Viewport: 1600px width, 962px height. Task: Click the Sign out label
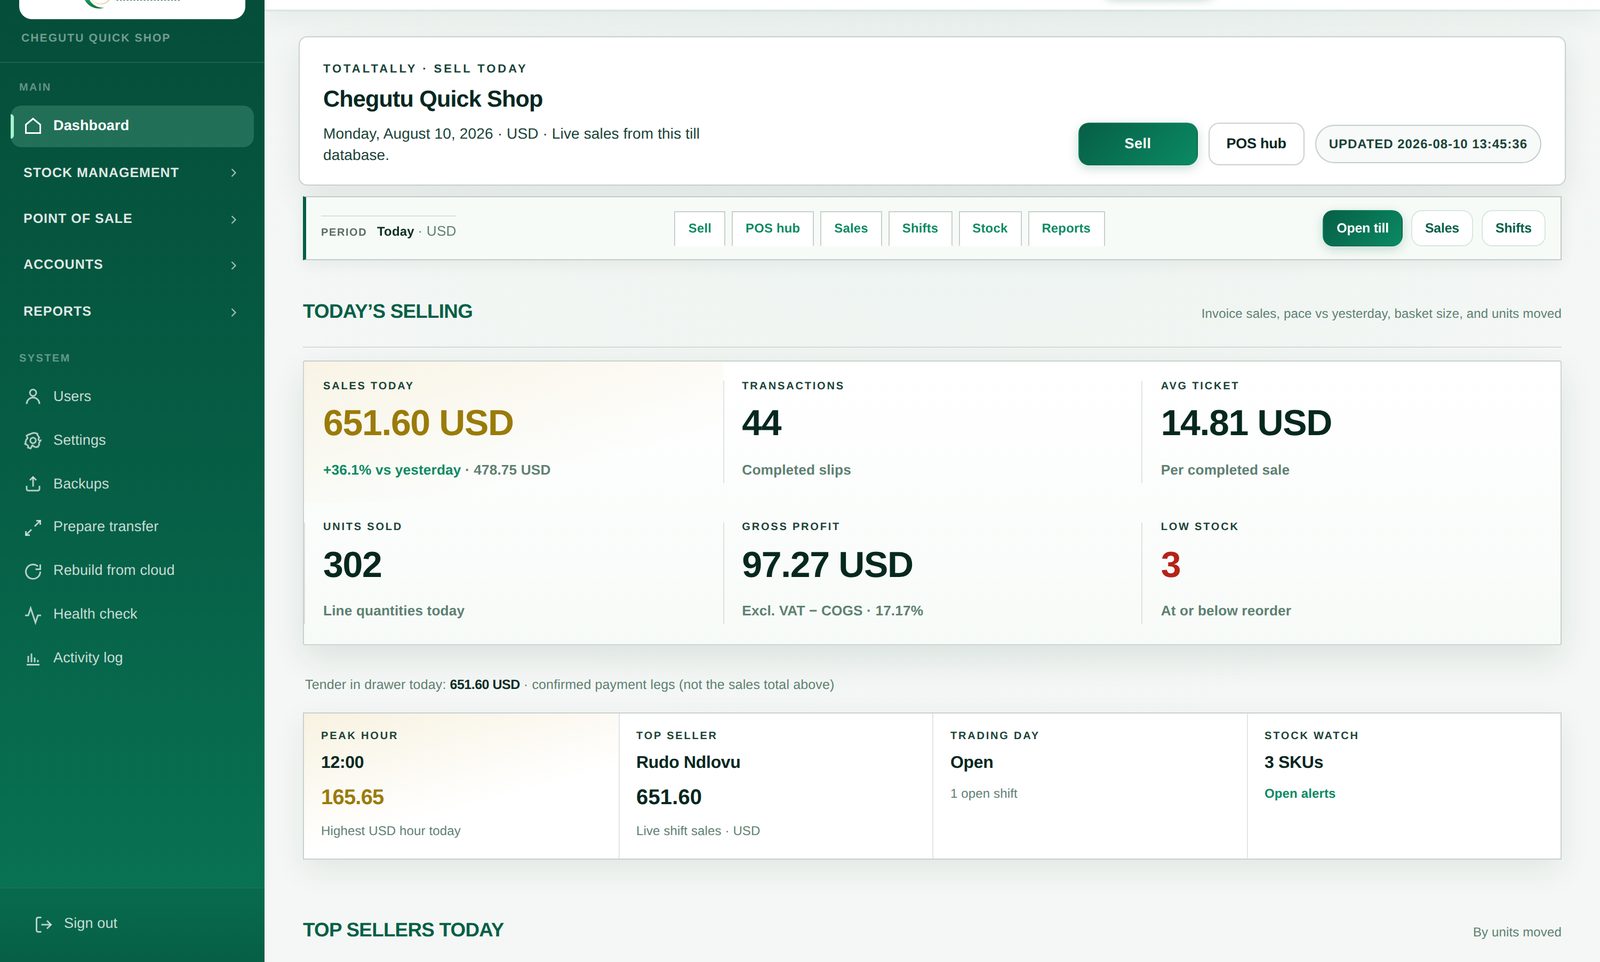click(91, 924)
